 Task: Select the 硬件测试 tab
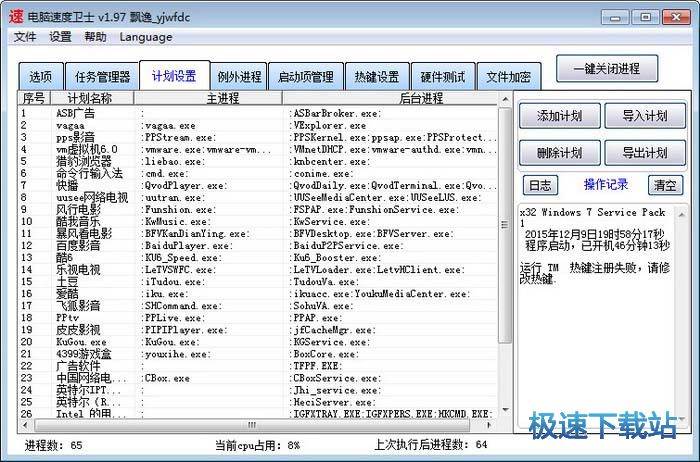(443, 77)
